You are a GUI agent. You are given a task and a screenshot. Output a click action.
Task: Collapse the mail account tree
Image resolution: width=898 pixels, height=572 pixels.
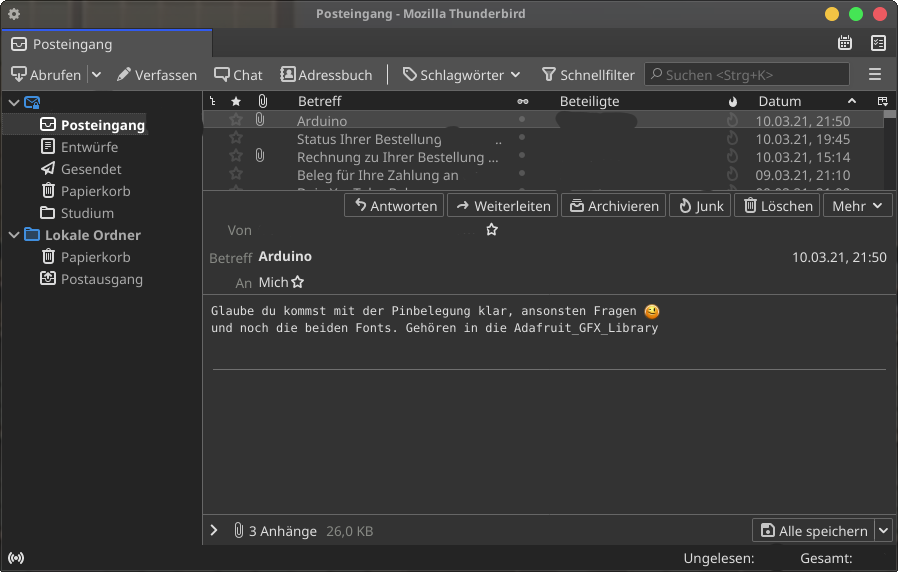tap(14, 103)
